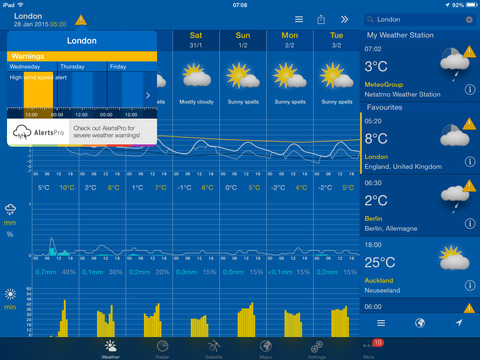Tap the yellow warning triangle beside London

81,20
